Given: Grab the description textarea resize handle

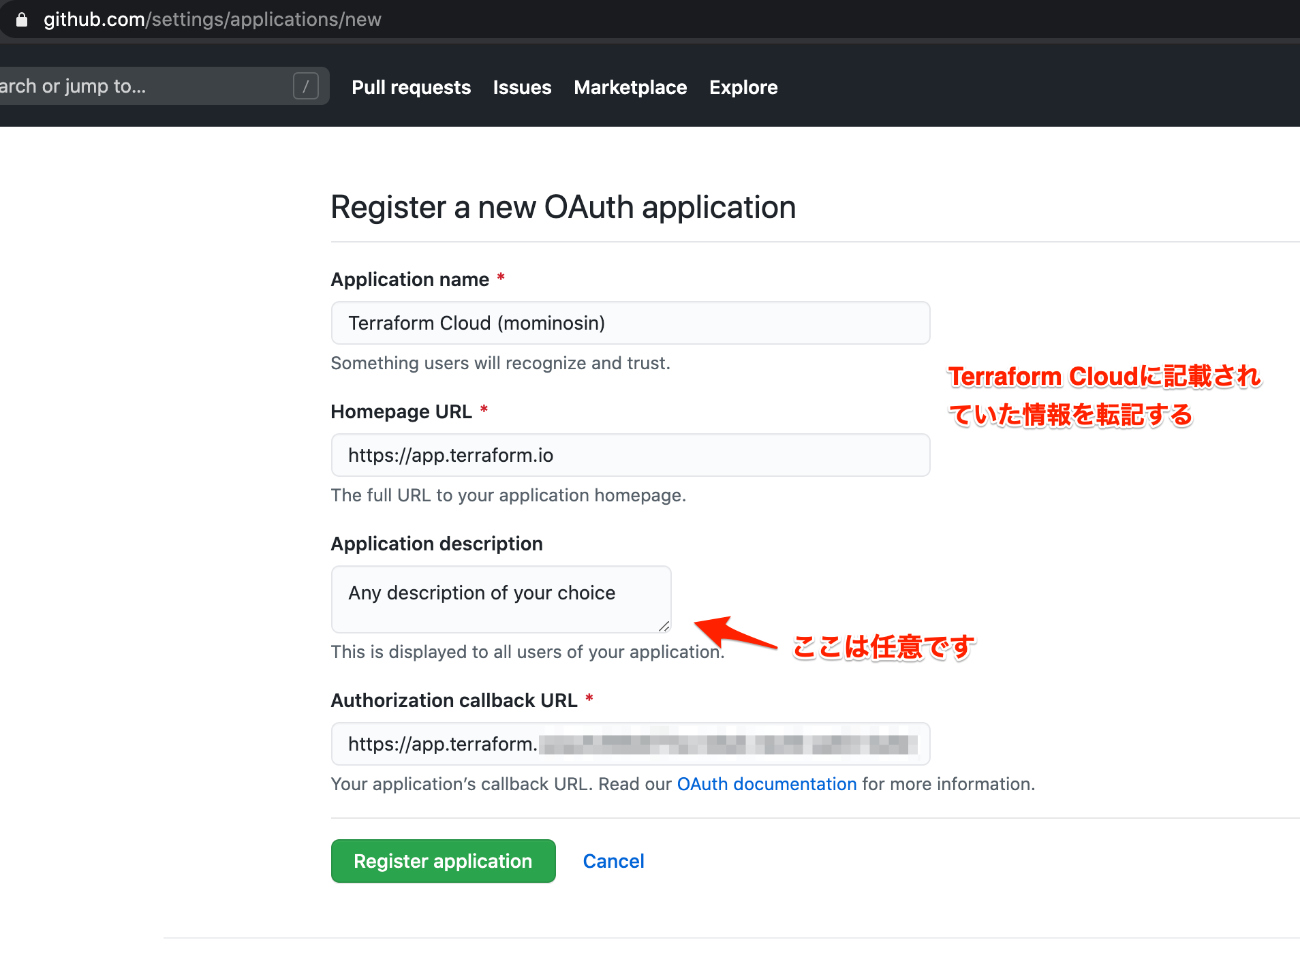Looking at the screenshot, I should pyautogui.click(x=664, y=626).
